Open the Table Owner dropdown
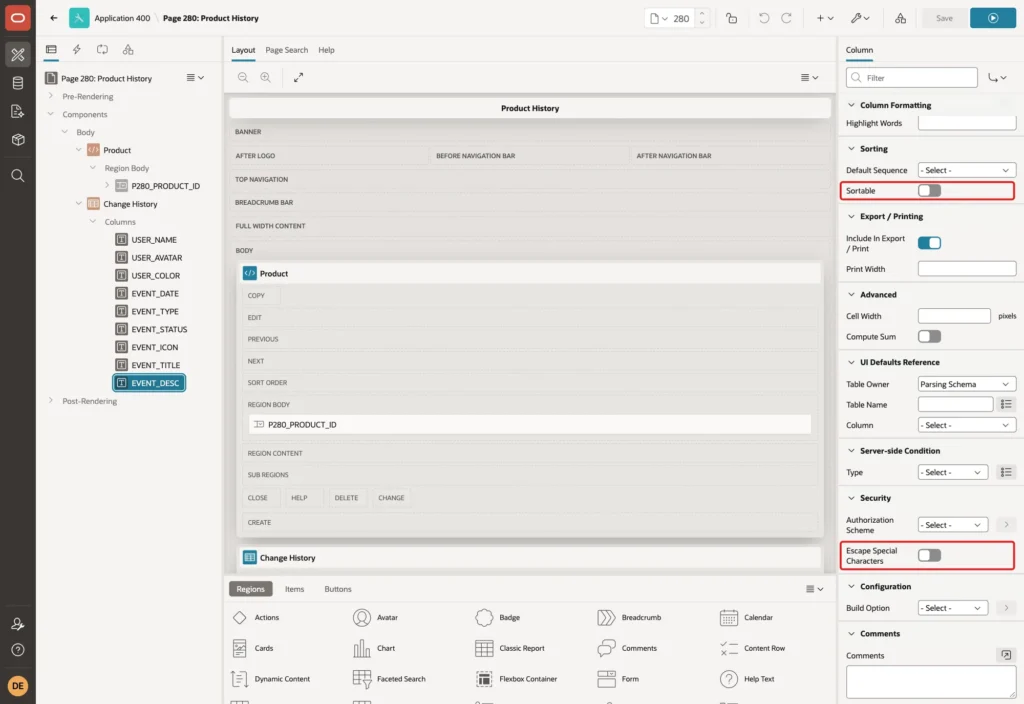Image resolution: width=1024 pixels, height=704 pixels. 967,384
